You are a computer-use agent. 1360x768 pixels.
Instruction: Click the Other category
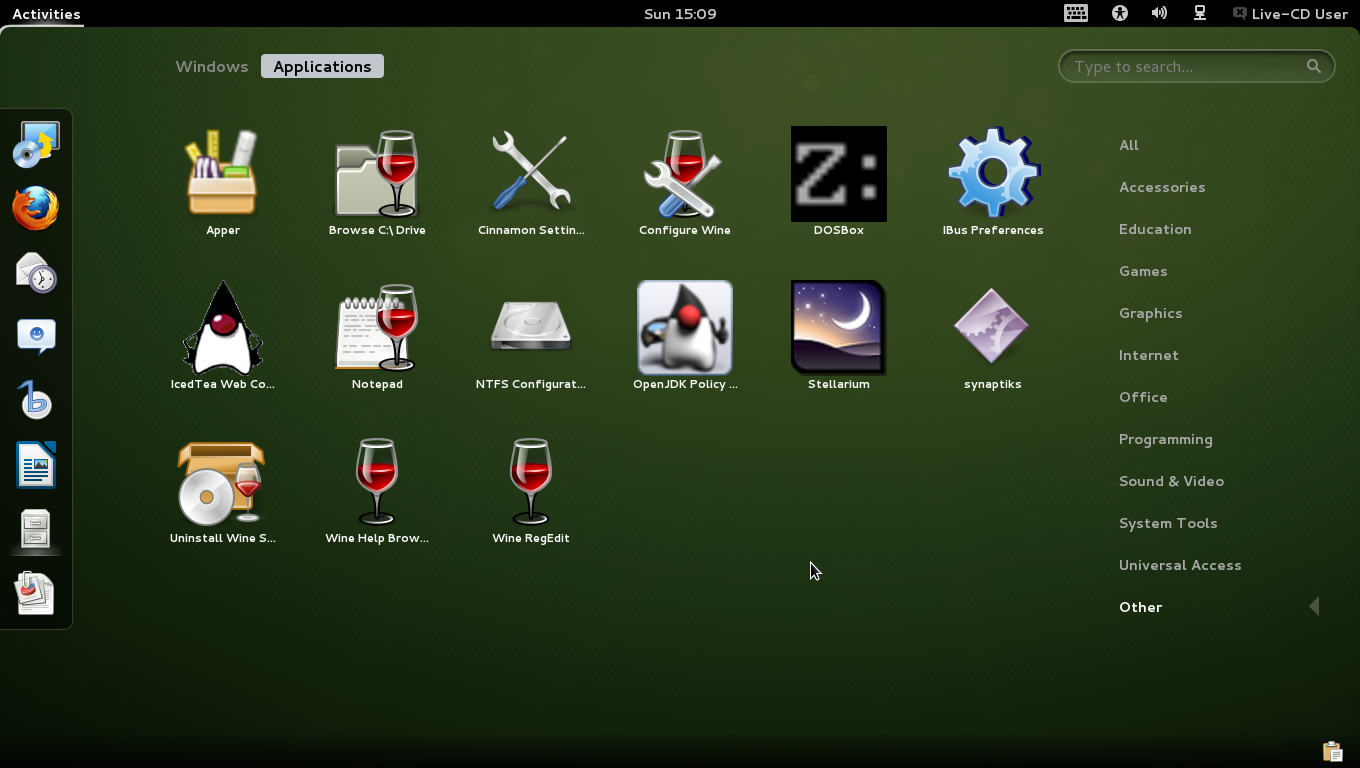1140,607
